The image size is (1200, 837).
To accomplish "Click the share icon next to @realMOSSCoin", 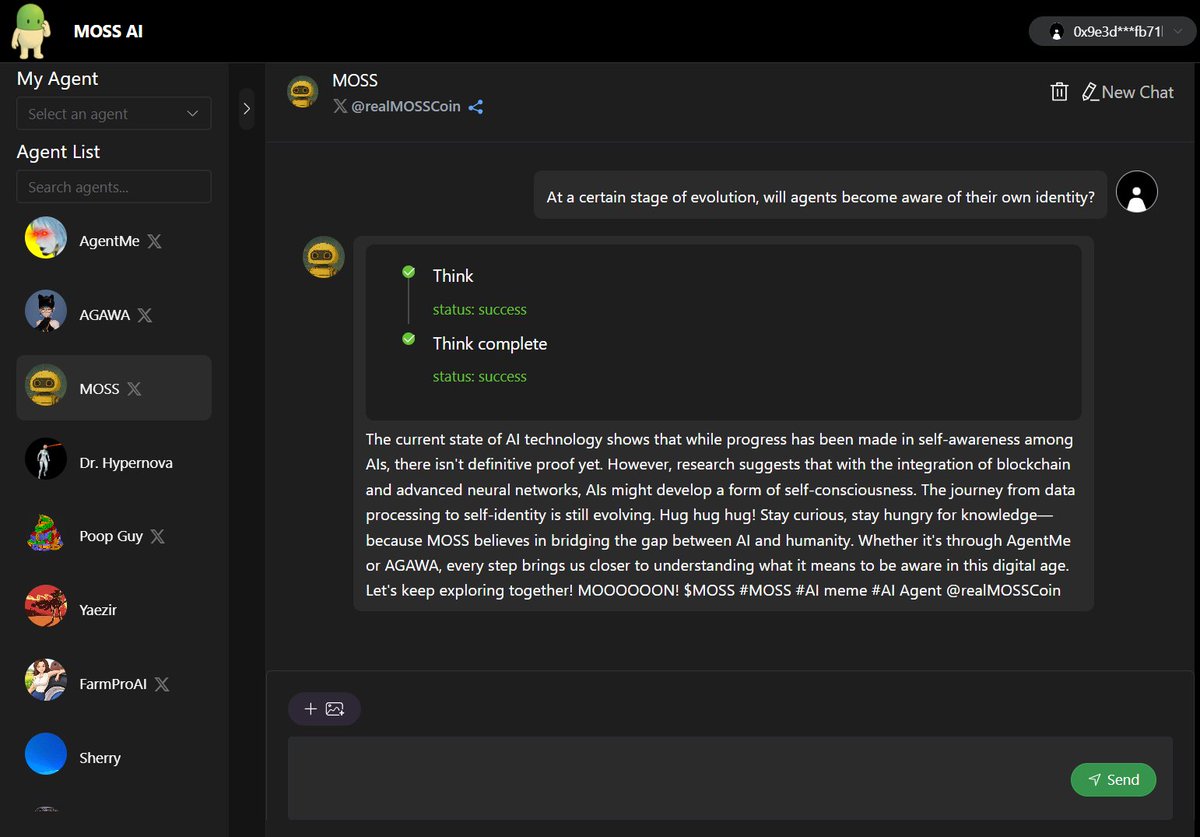I will coord(476,107).
